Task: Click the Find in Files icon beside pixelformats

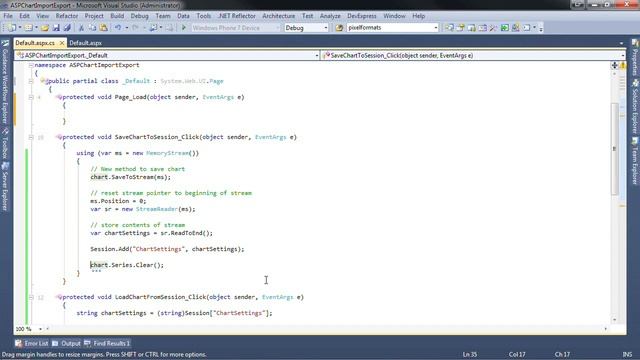Action: (339, 28)
